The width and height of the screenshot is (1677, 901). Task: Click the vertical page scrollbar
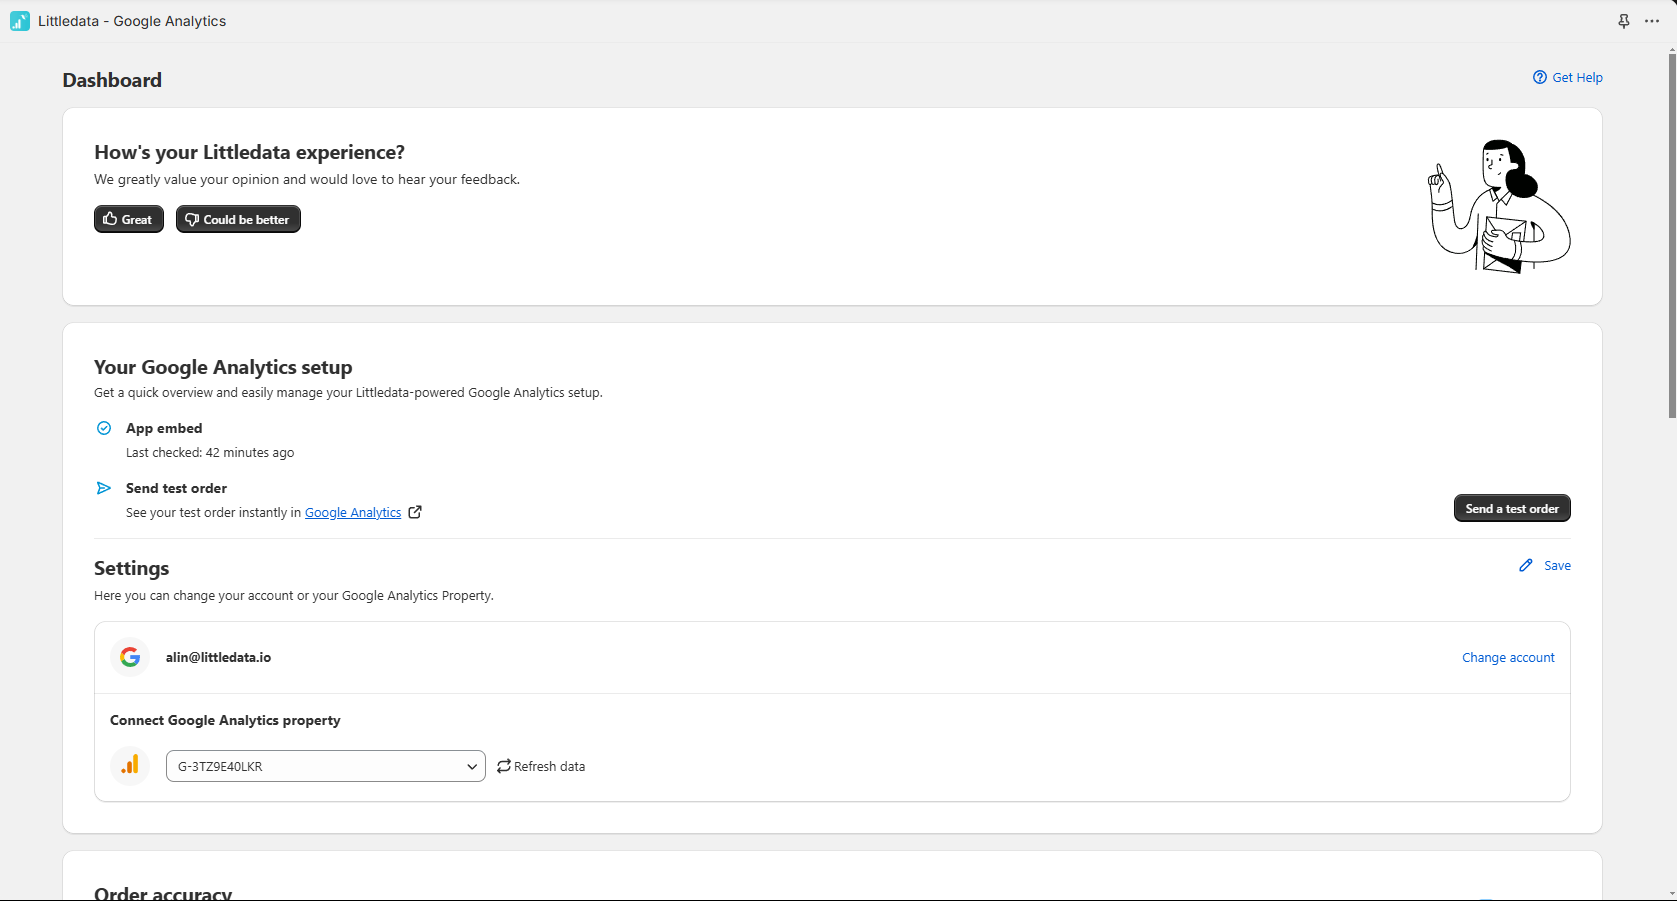[x=1672, y=235]
